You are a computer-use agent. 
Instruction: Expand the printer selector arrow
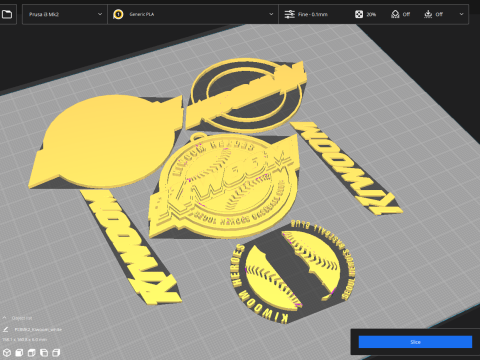point(100,14)
